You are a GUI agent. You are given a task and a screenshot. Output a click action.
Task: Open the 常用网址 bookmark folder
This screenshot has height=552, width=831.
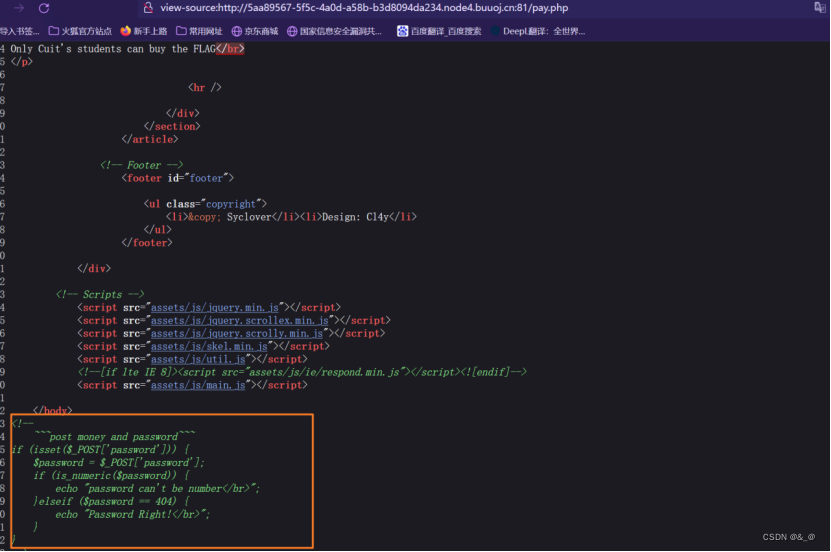199,31
